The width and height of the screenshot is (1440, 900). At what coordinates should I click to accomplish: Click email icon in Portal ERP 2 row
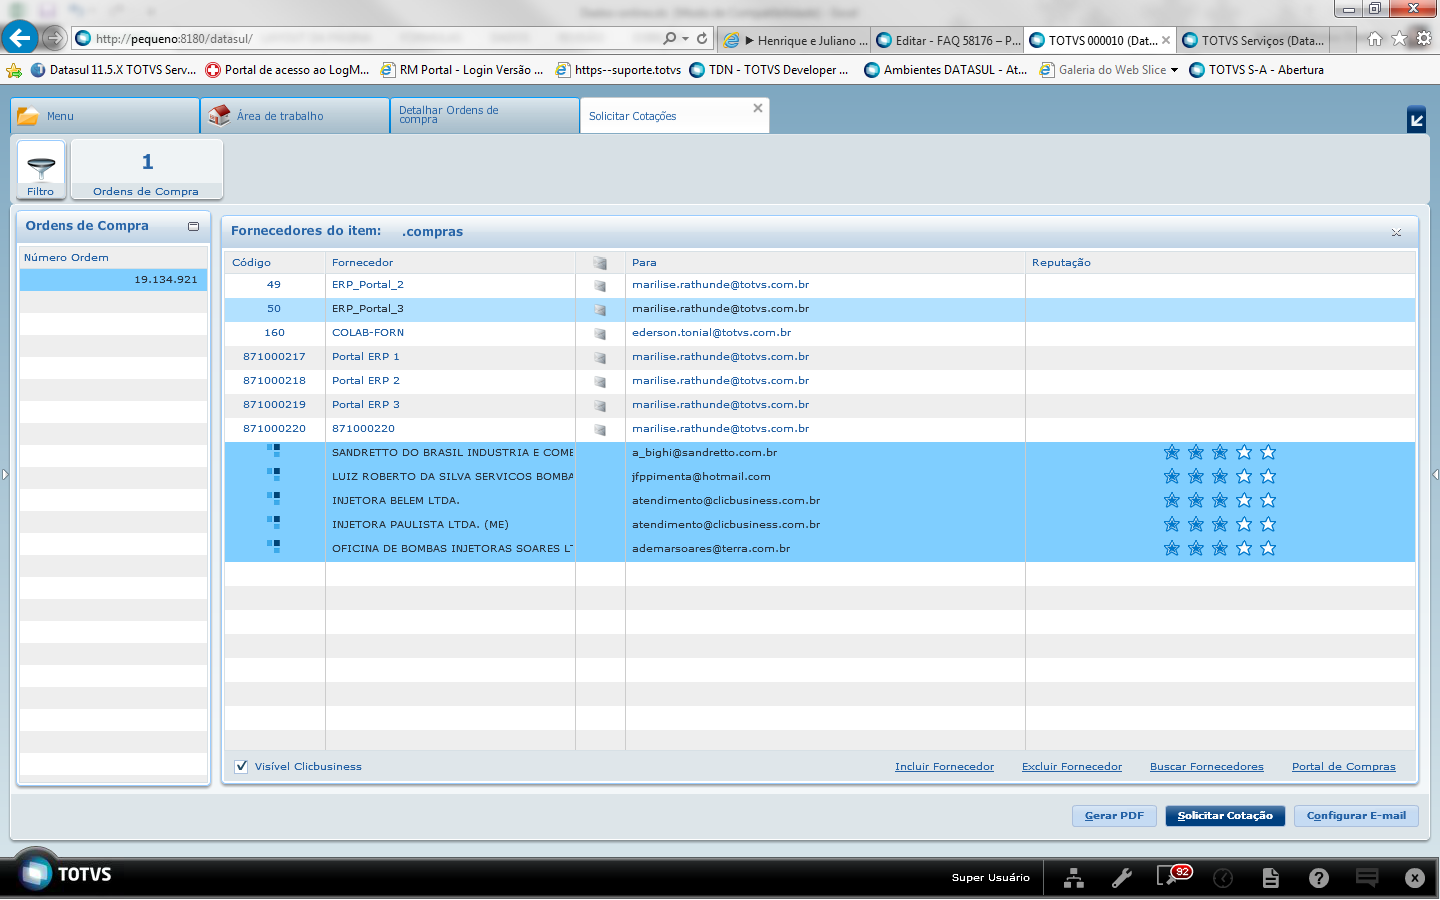(600, 381)
